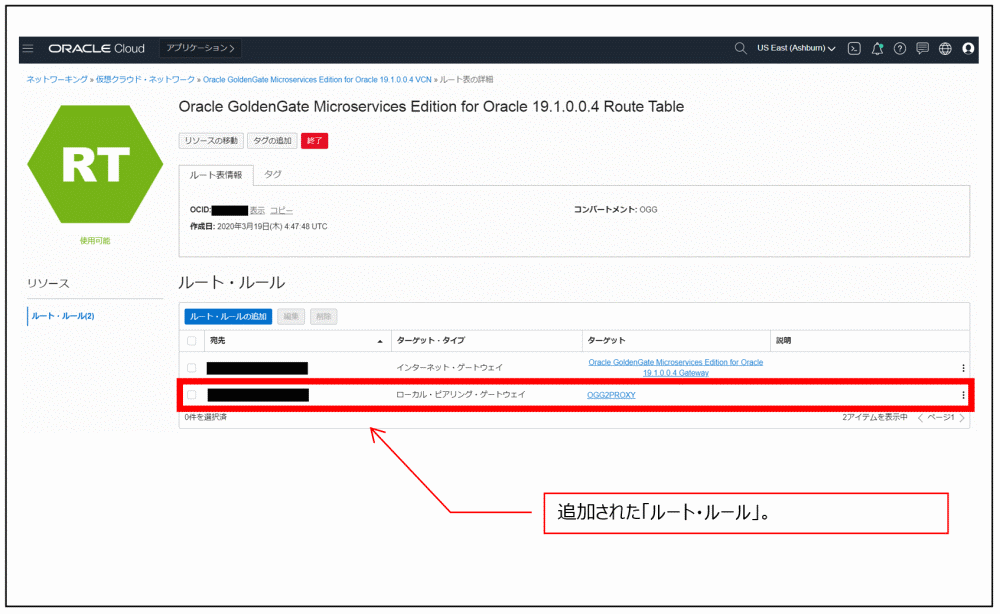The image size is (1000, 614).
Task: Click the コンパートメント: OGG value
Action: pos(615,209)
